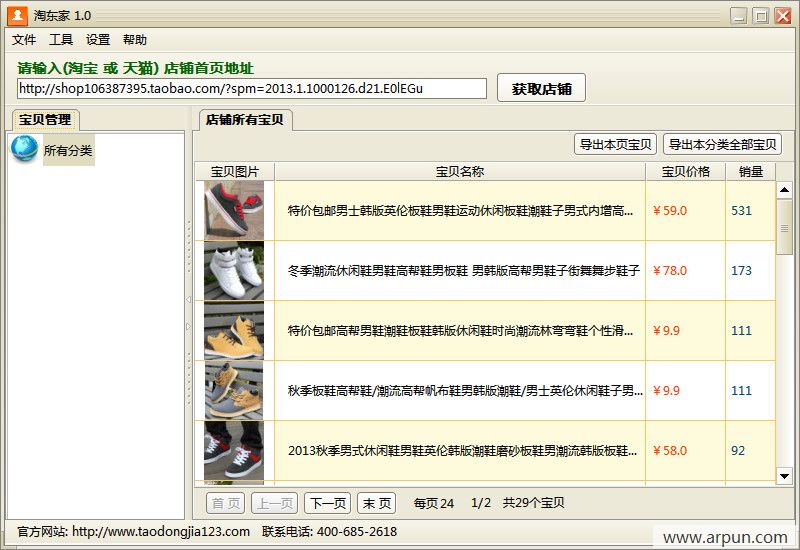Select the red-black sneaker thumbnail priced ¥59.0

(x=234, y=210)
